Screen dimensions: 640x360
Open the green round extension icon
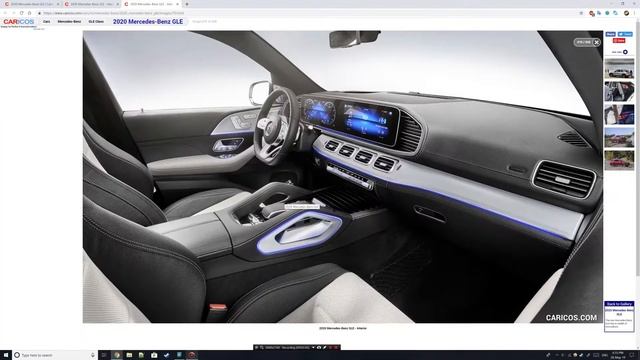point(607,13)
